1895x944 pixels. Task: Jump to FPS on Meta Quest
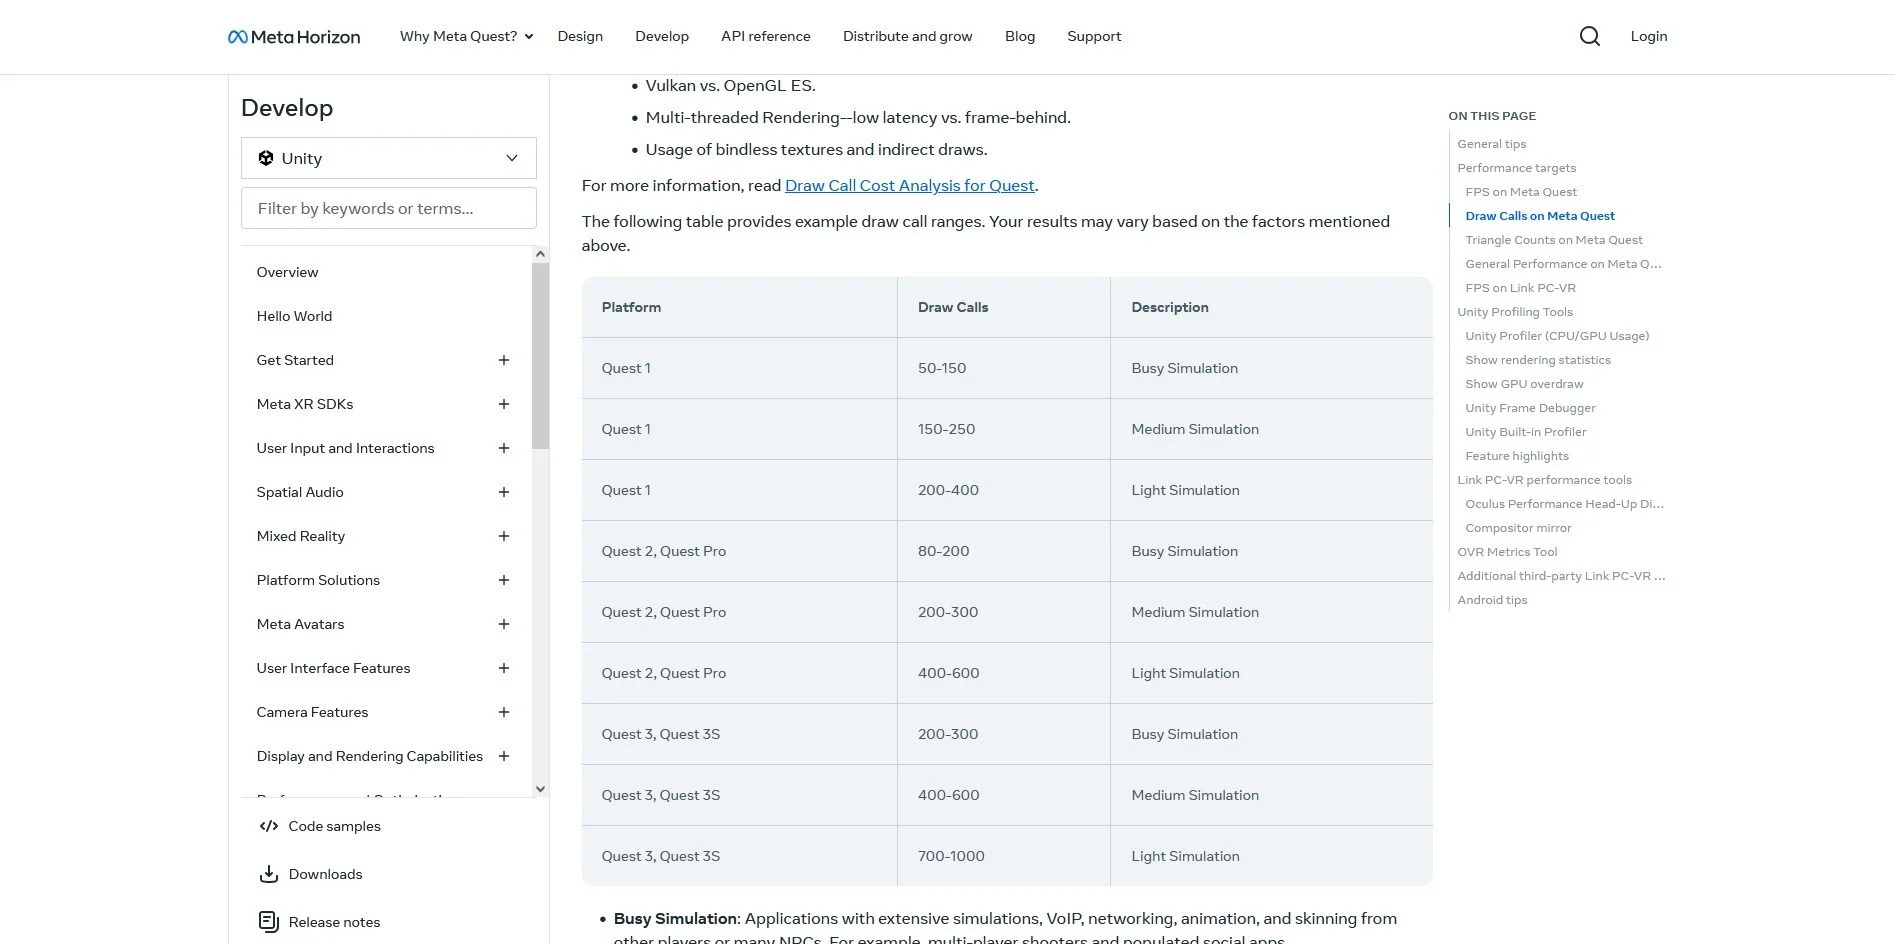pyautogui.click(x=1521, y=192)
